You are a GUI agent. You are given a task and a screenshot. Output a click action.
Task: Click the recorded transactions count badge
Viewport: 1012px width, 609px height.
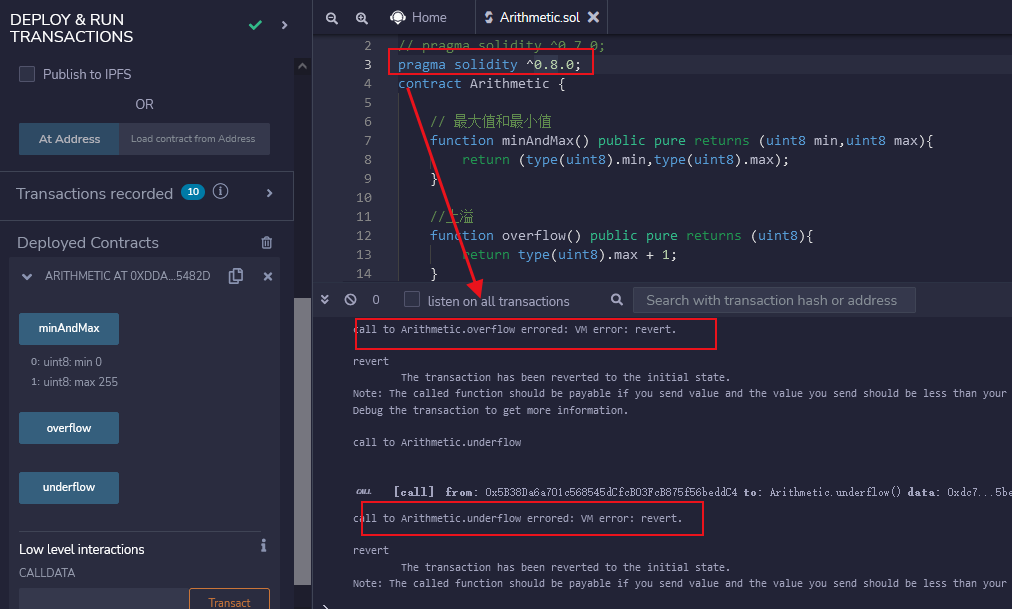tap(193, 192)
